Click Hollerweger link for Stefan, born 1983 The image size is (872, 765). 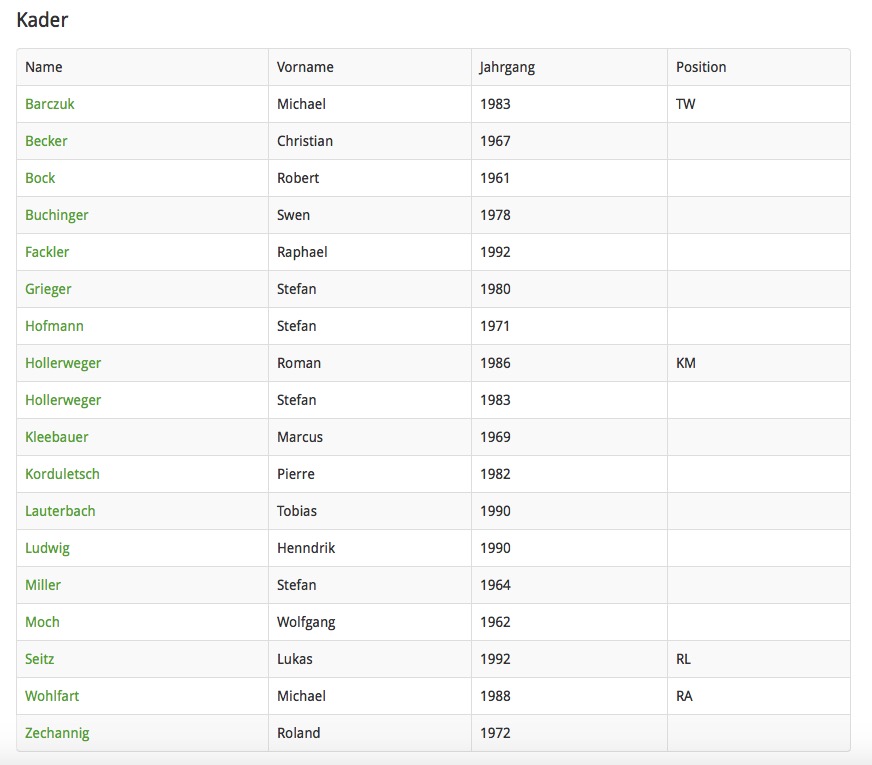click(x=63, y=400)
